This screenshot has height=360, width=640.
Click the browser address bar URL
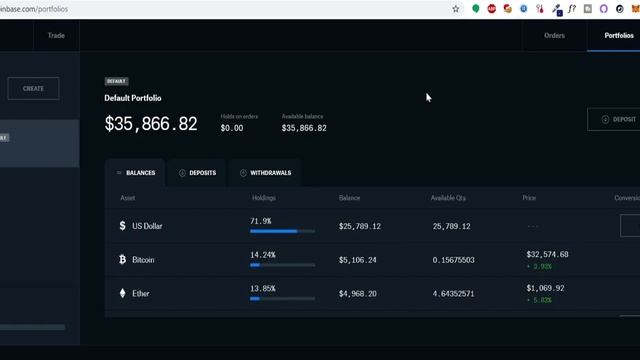click(34, 9)
